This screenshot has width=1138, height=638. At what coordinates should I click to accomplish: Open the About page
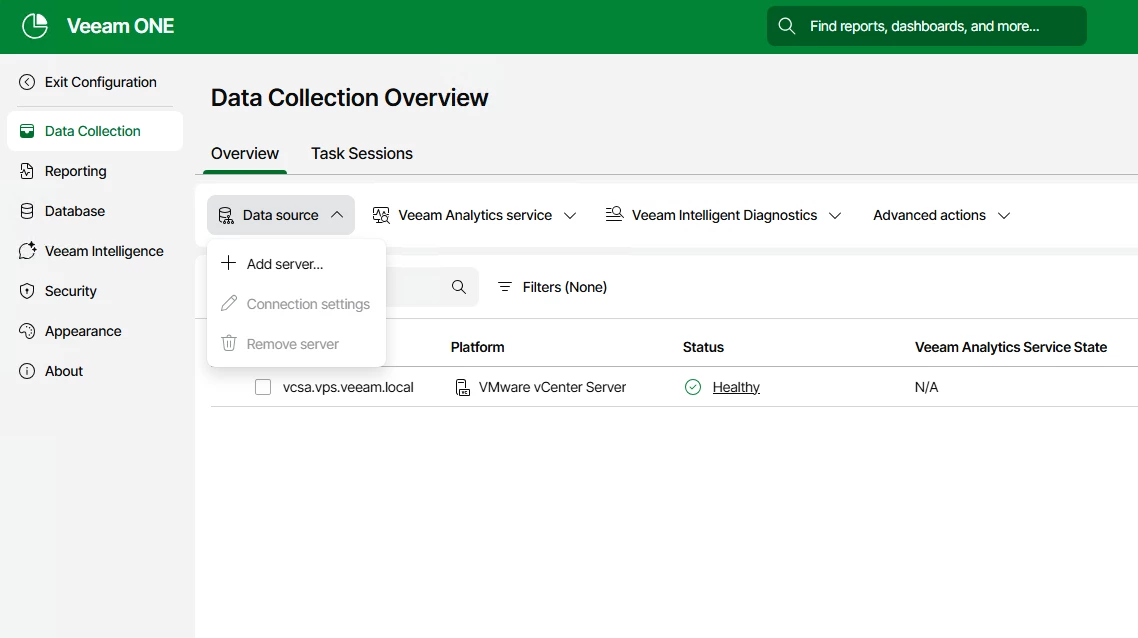95,371
